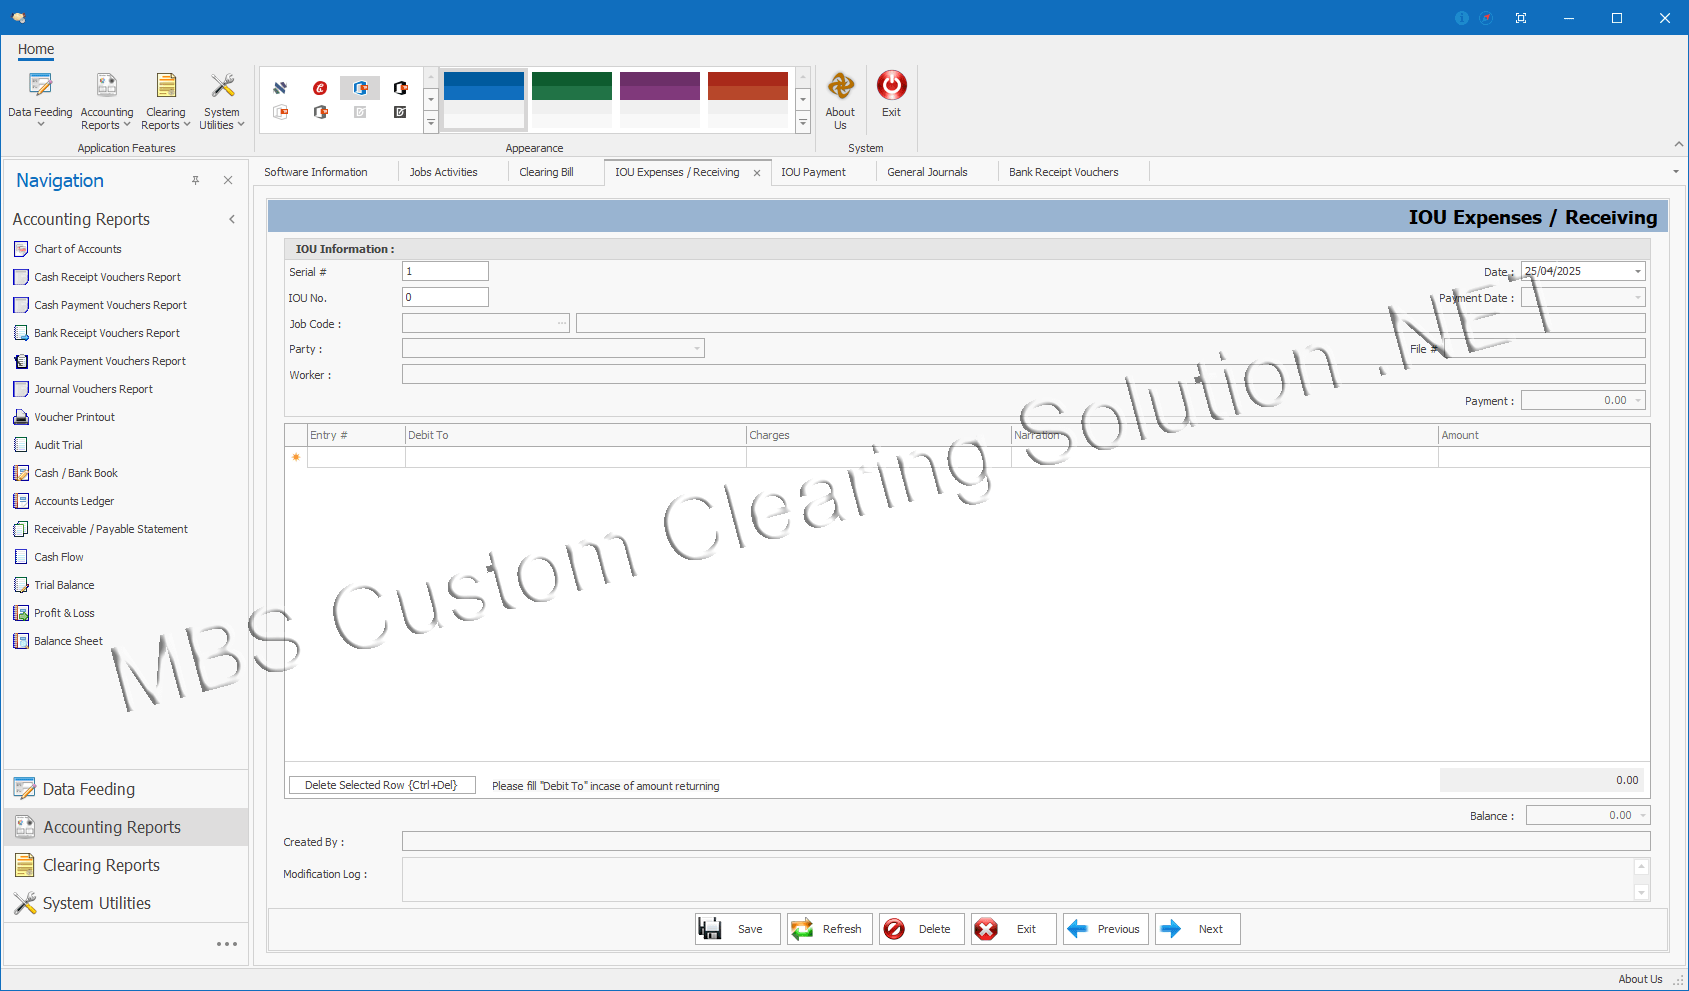1689x991 pixels.
Task: Open Accounts Ledger
Action: [64, 501]
